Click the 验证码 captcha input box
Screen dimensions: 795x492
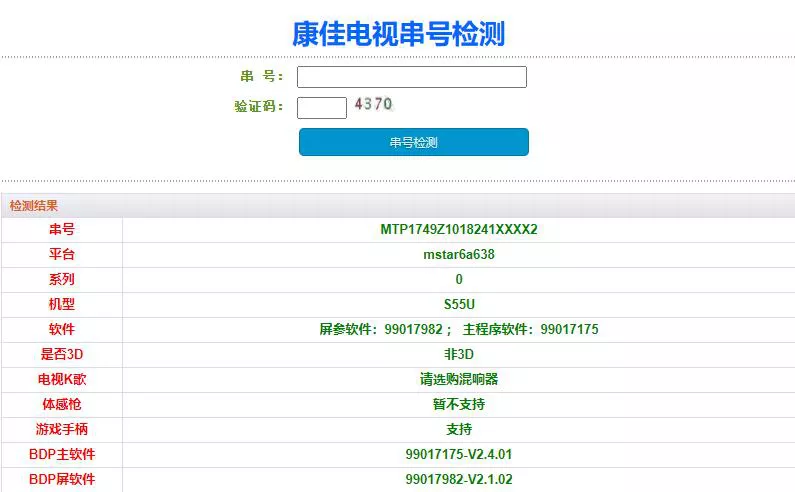coord(322,108)
